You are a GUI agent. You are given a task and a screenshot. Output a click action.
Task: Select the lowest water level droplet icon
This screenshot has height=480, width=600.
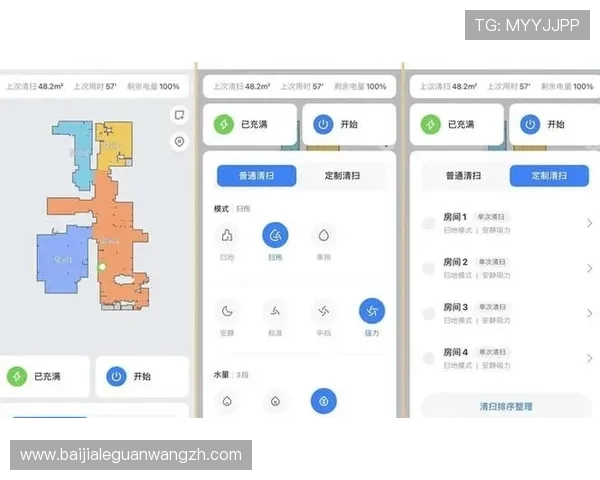click(x=227, y=401)
